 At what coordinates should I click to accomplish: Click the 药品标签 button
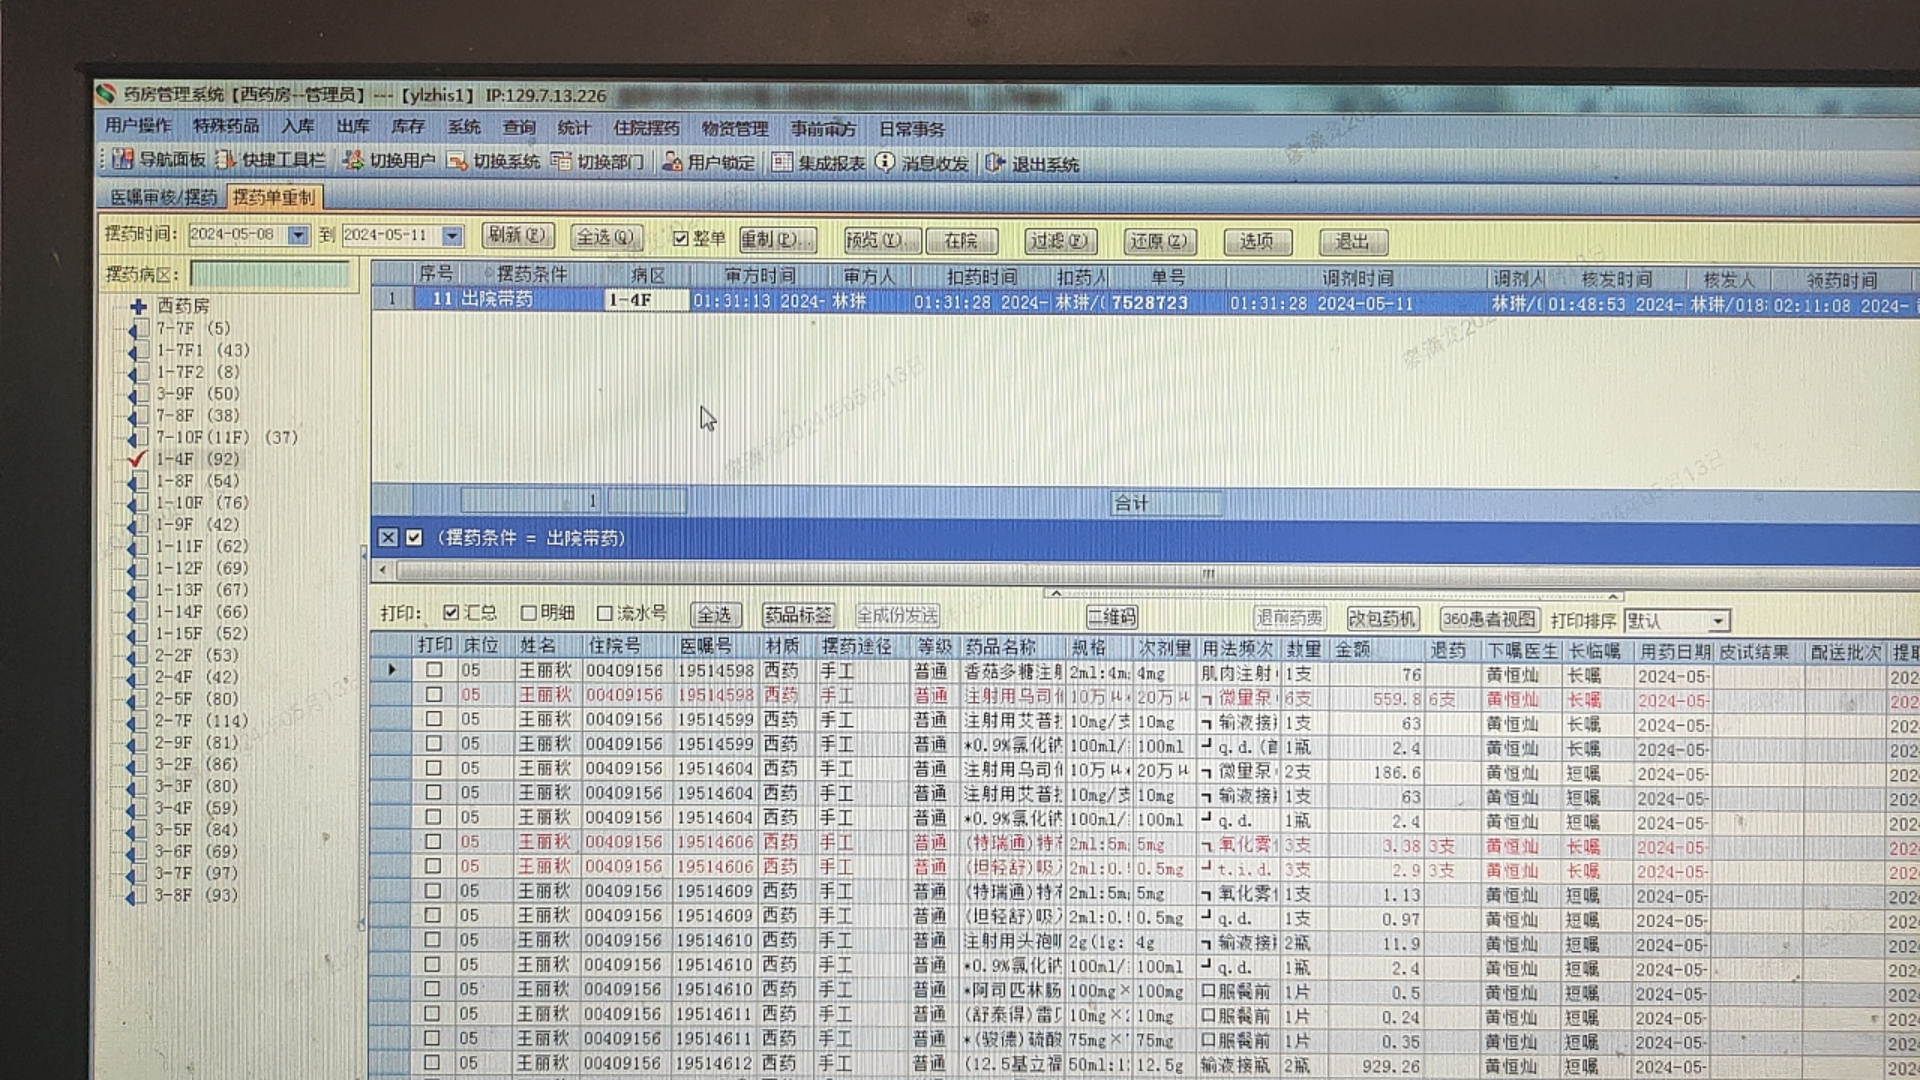(797, 615)
